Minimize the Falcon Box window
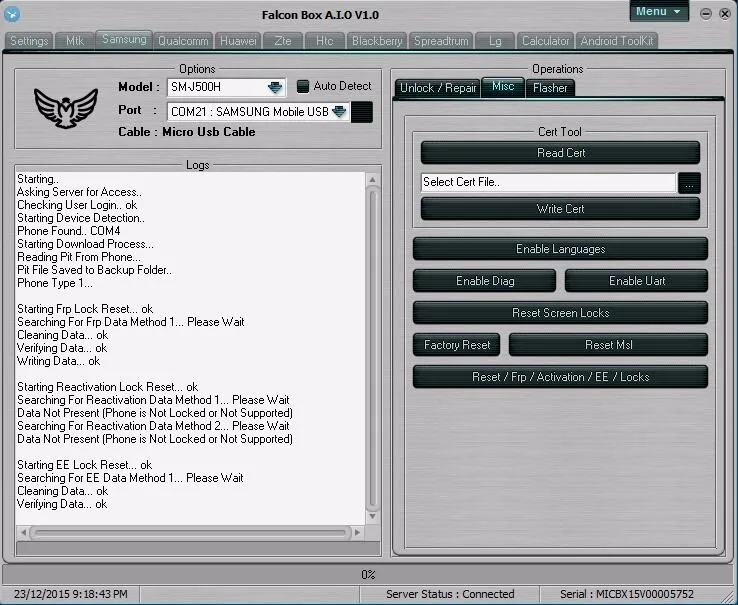The image size is (738, 605). click(x=706, y=14)
